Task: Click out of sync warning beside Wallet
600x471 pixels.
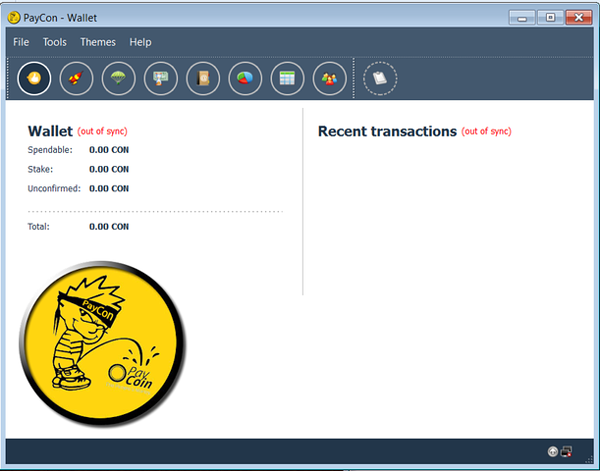Action: click(102, 131)
